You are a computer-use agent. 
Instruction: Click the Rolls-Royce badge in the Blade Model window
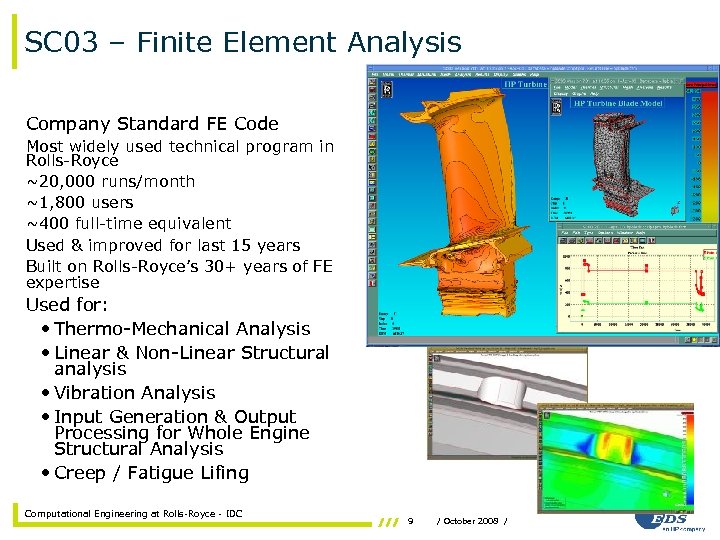coord(557,107)
